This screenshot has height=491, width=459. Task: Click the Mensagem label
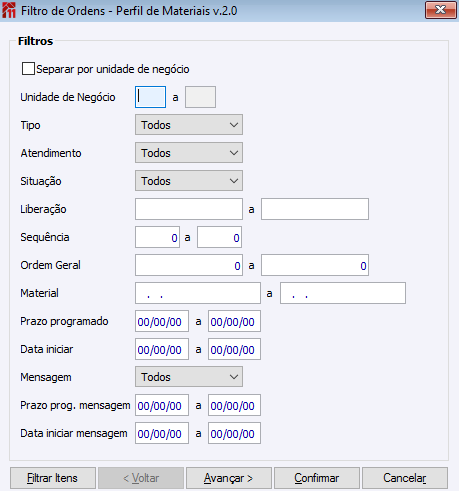(46, 377)
